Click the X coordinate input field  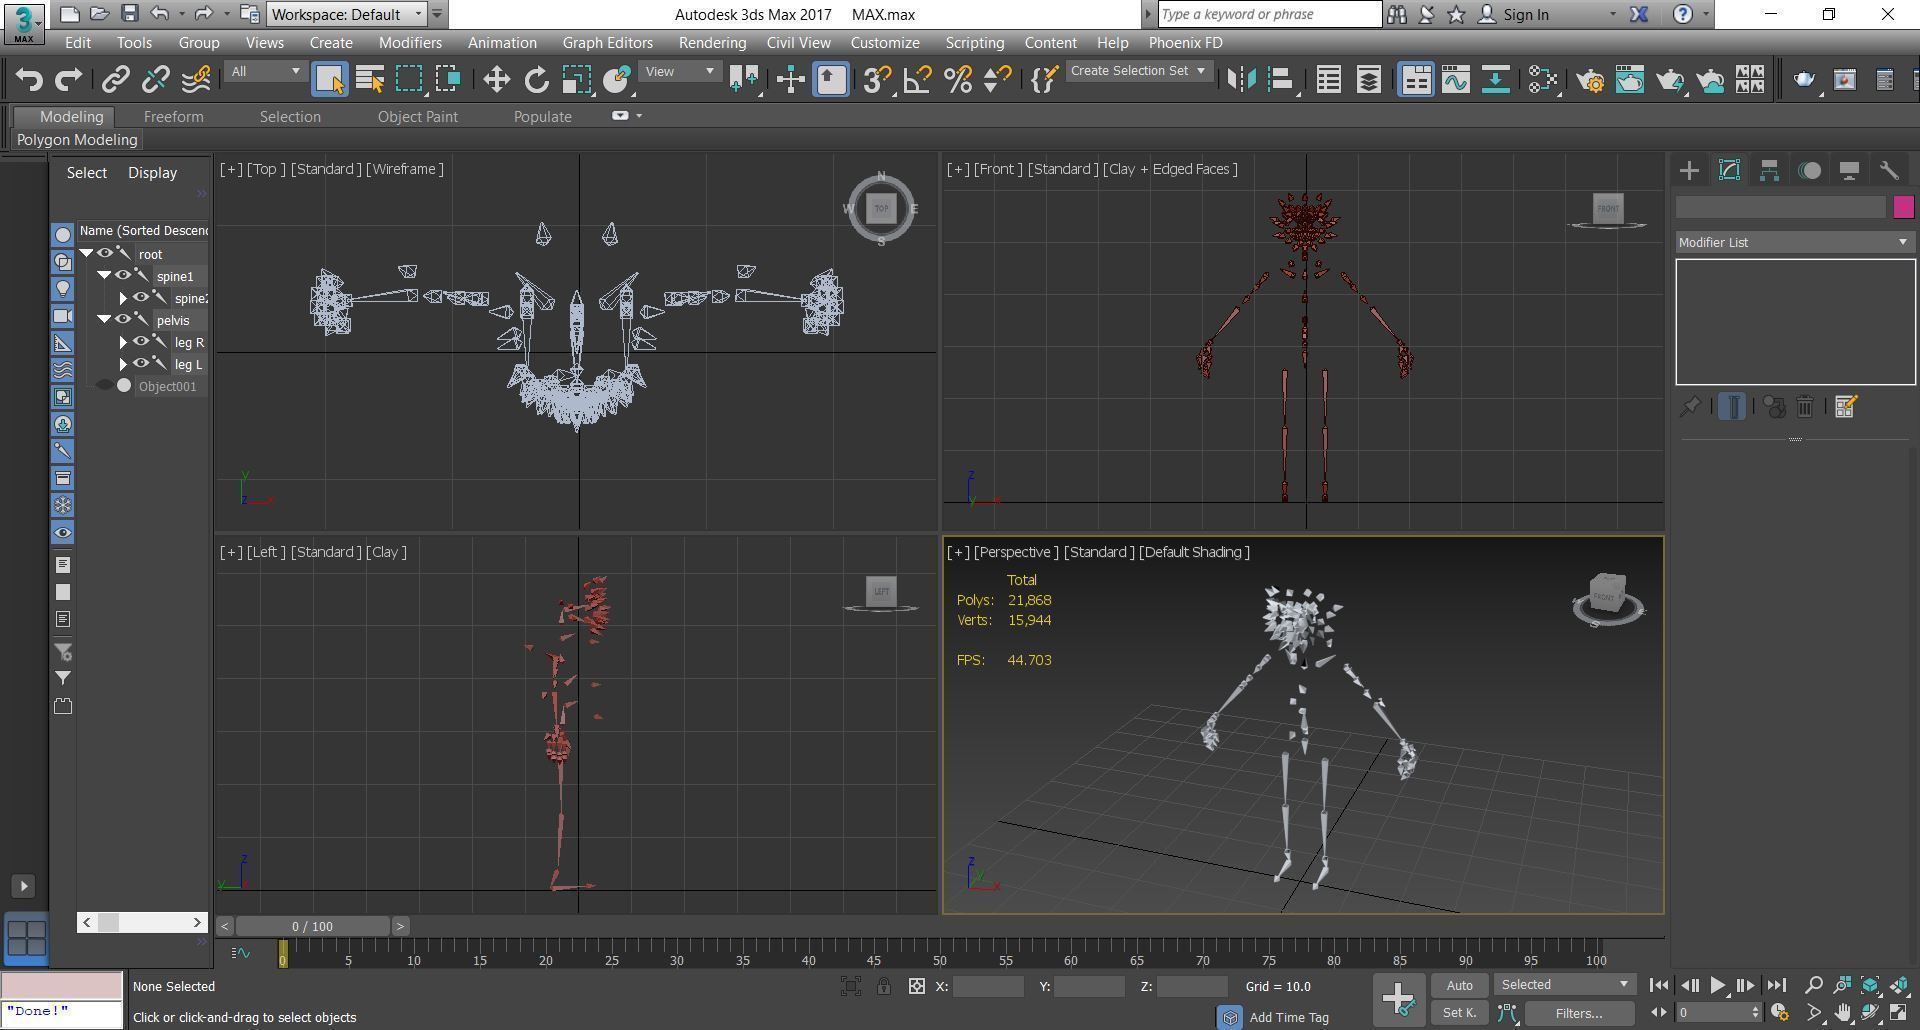point(988,986)
